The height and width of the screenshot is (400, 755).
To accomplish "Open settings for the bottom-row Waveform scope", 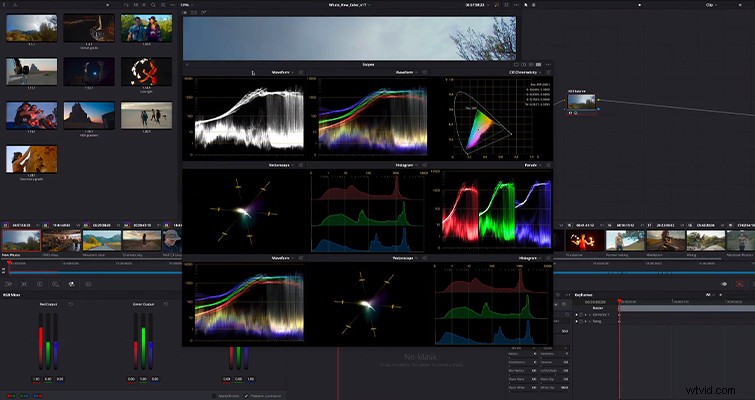I will 301,258.
